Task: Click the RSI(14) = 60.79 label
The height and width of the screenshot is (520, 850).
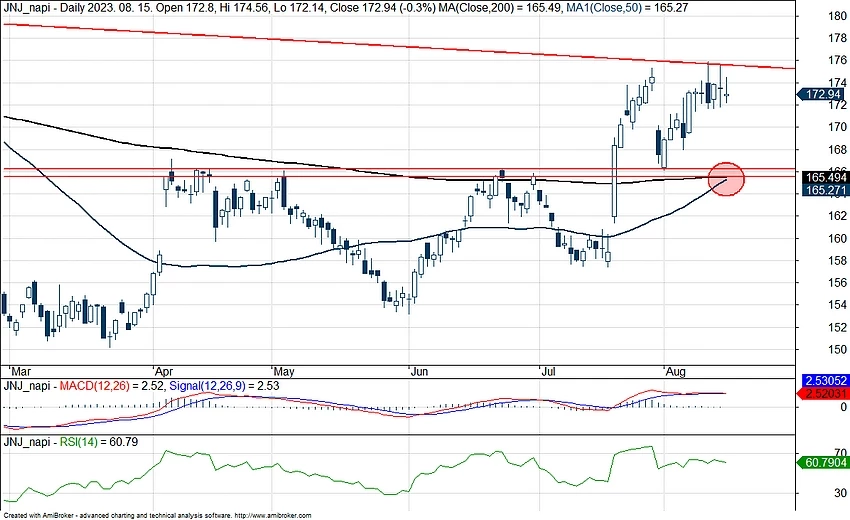Action: (99, 442)
